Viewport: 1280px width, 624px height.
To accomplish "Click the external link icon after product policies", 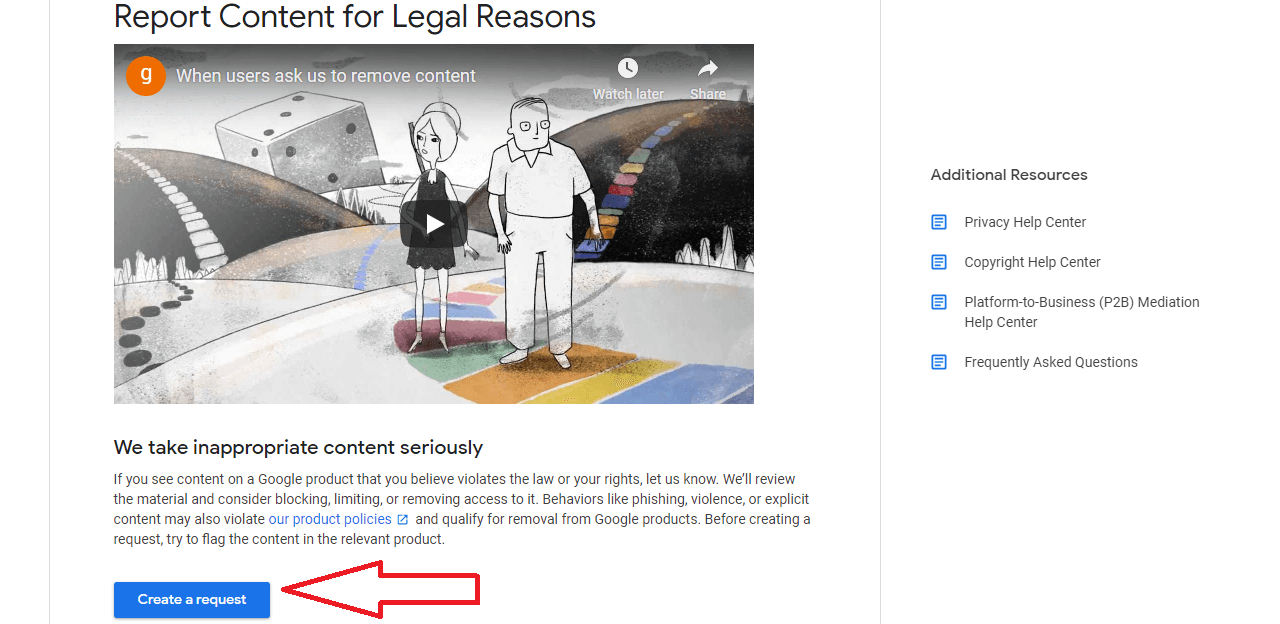I will coord(403,520).
